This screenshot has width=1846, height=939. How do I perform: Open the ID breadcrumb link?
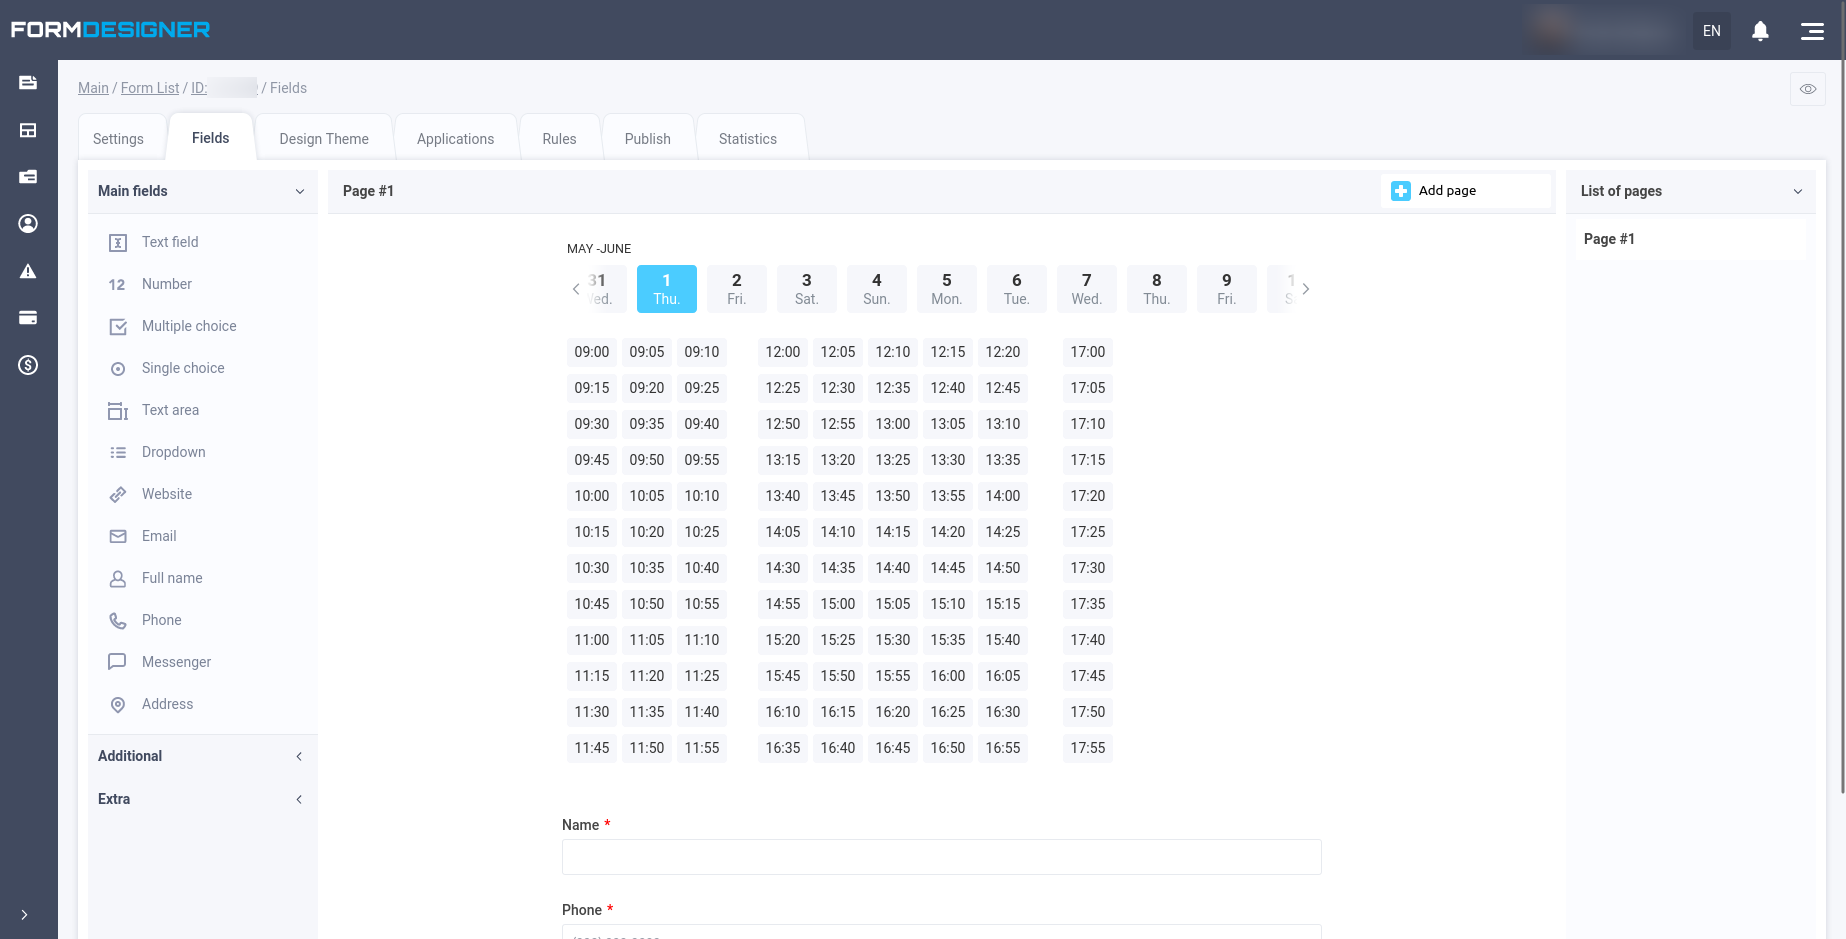pyautogui.click(x=224, y=88)
